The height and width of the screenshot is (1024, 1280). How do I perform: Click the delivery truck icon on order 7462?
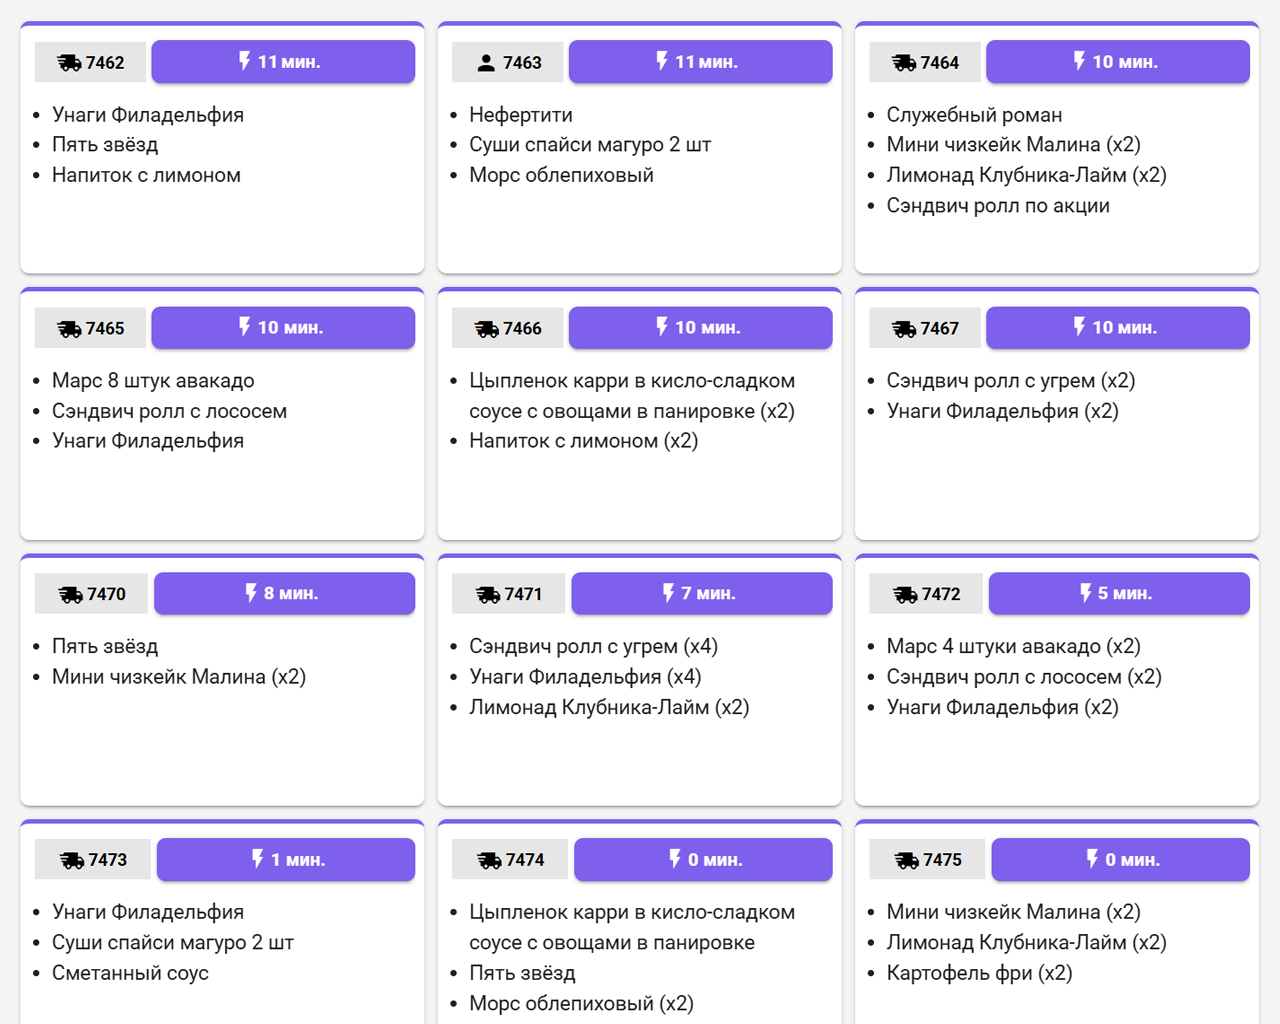pyautogui.click(x=69, y=63)
